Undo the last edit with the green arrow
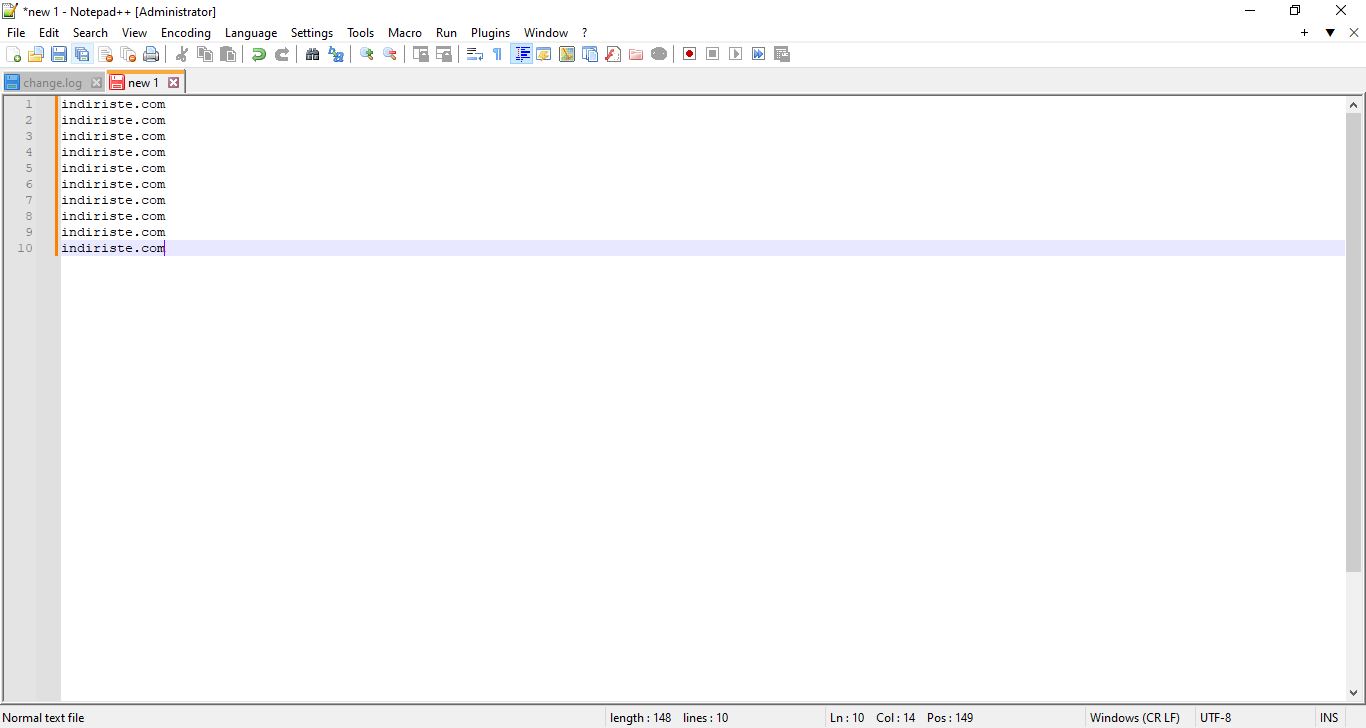The height and width of the screenshot is (728, 1366). point(259,54)
